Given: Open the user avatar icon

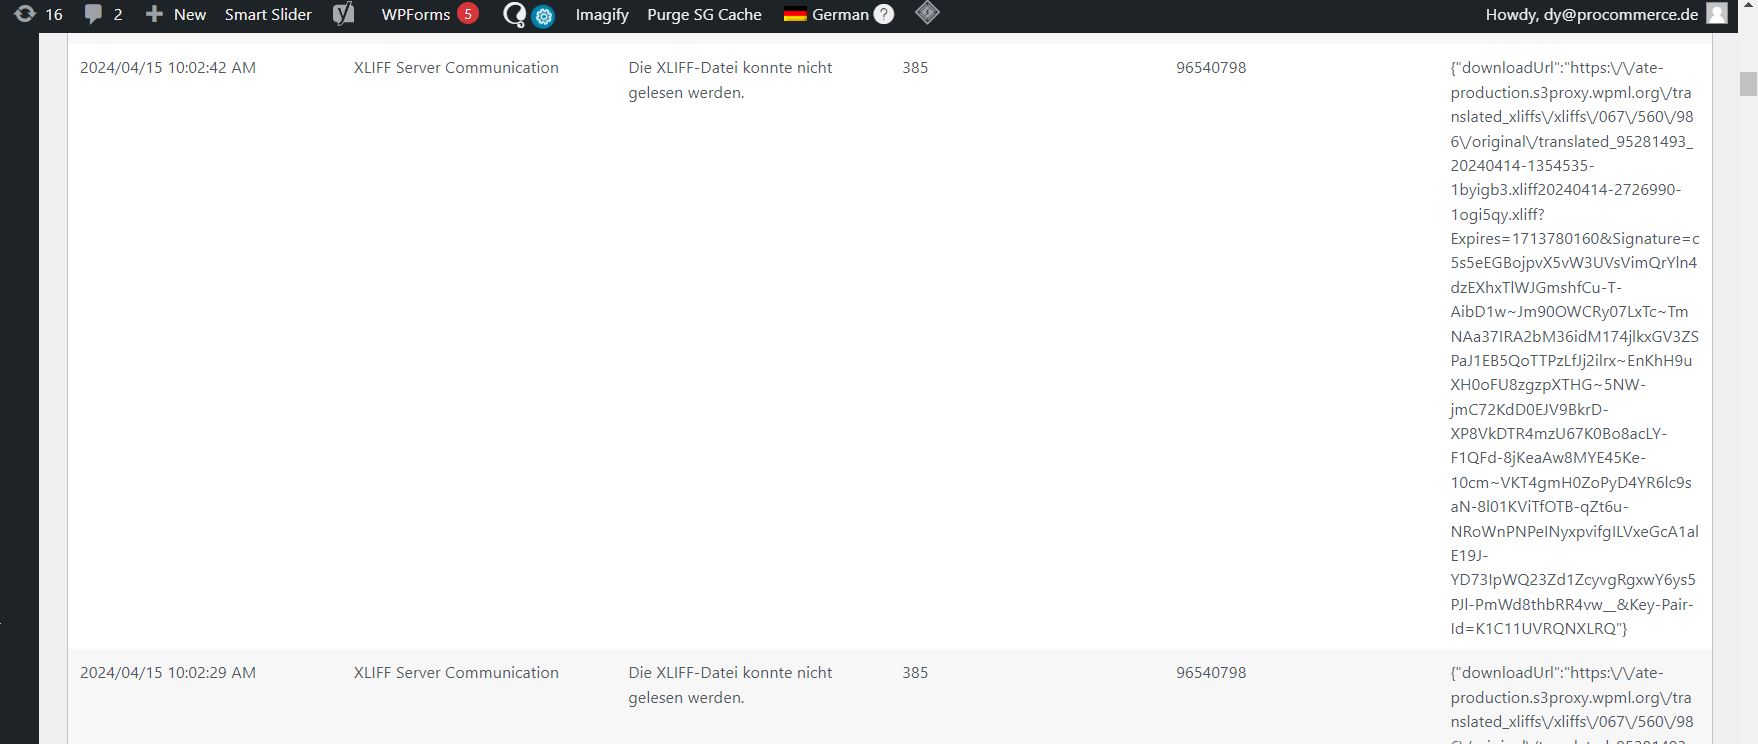Looking at the screenshot, I should tap(1717, 14).
